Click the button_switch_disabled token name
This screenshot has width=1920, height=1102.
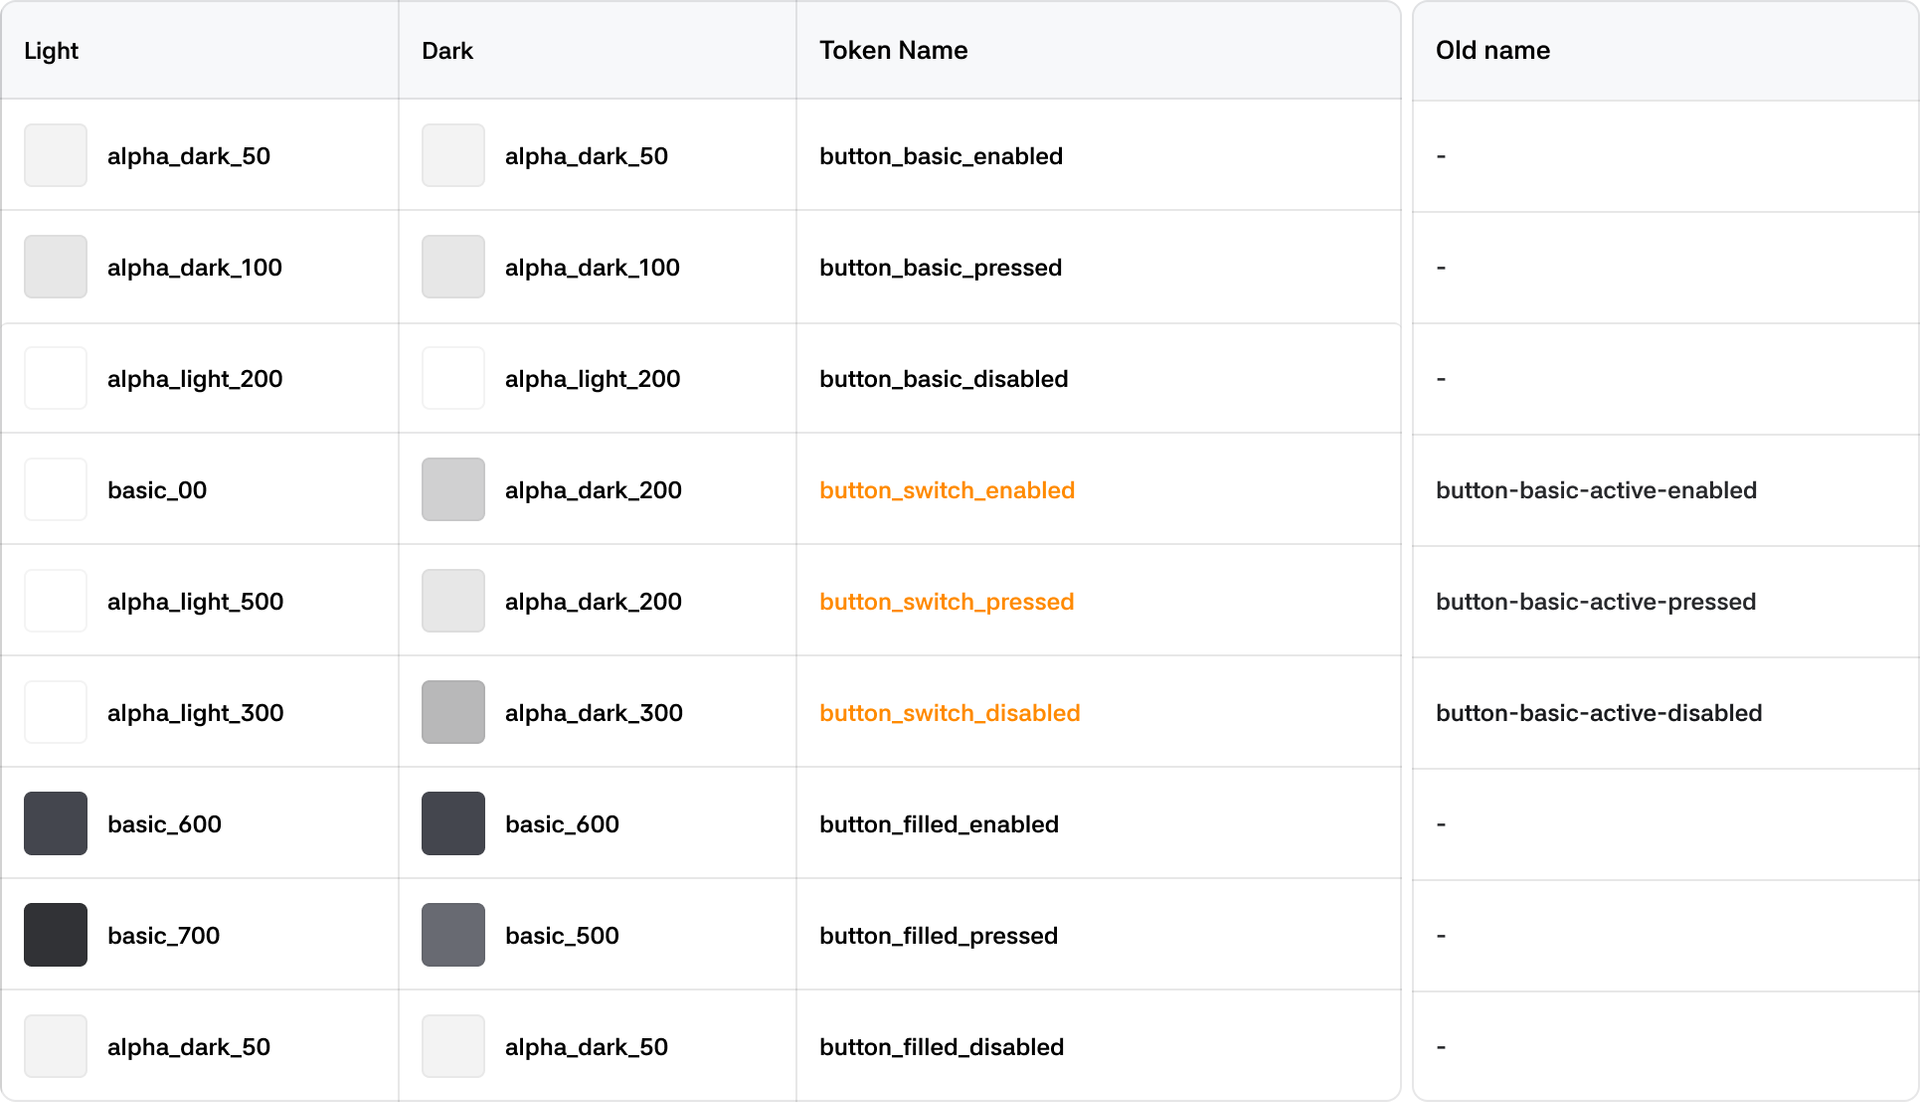coord(949,713)
